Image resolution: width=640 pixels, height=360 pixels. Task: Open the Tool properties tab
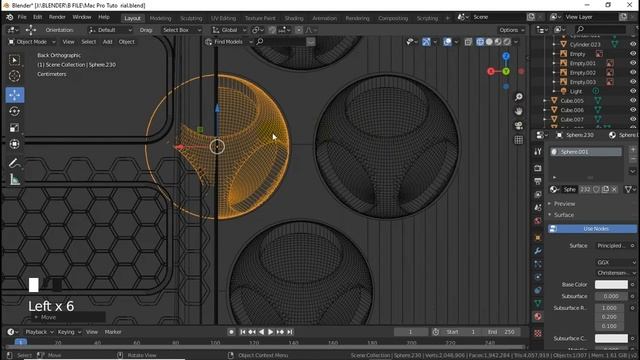pyautogui.click(x=538, y=152)
